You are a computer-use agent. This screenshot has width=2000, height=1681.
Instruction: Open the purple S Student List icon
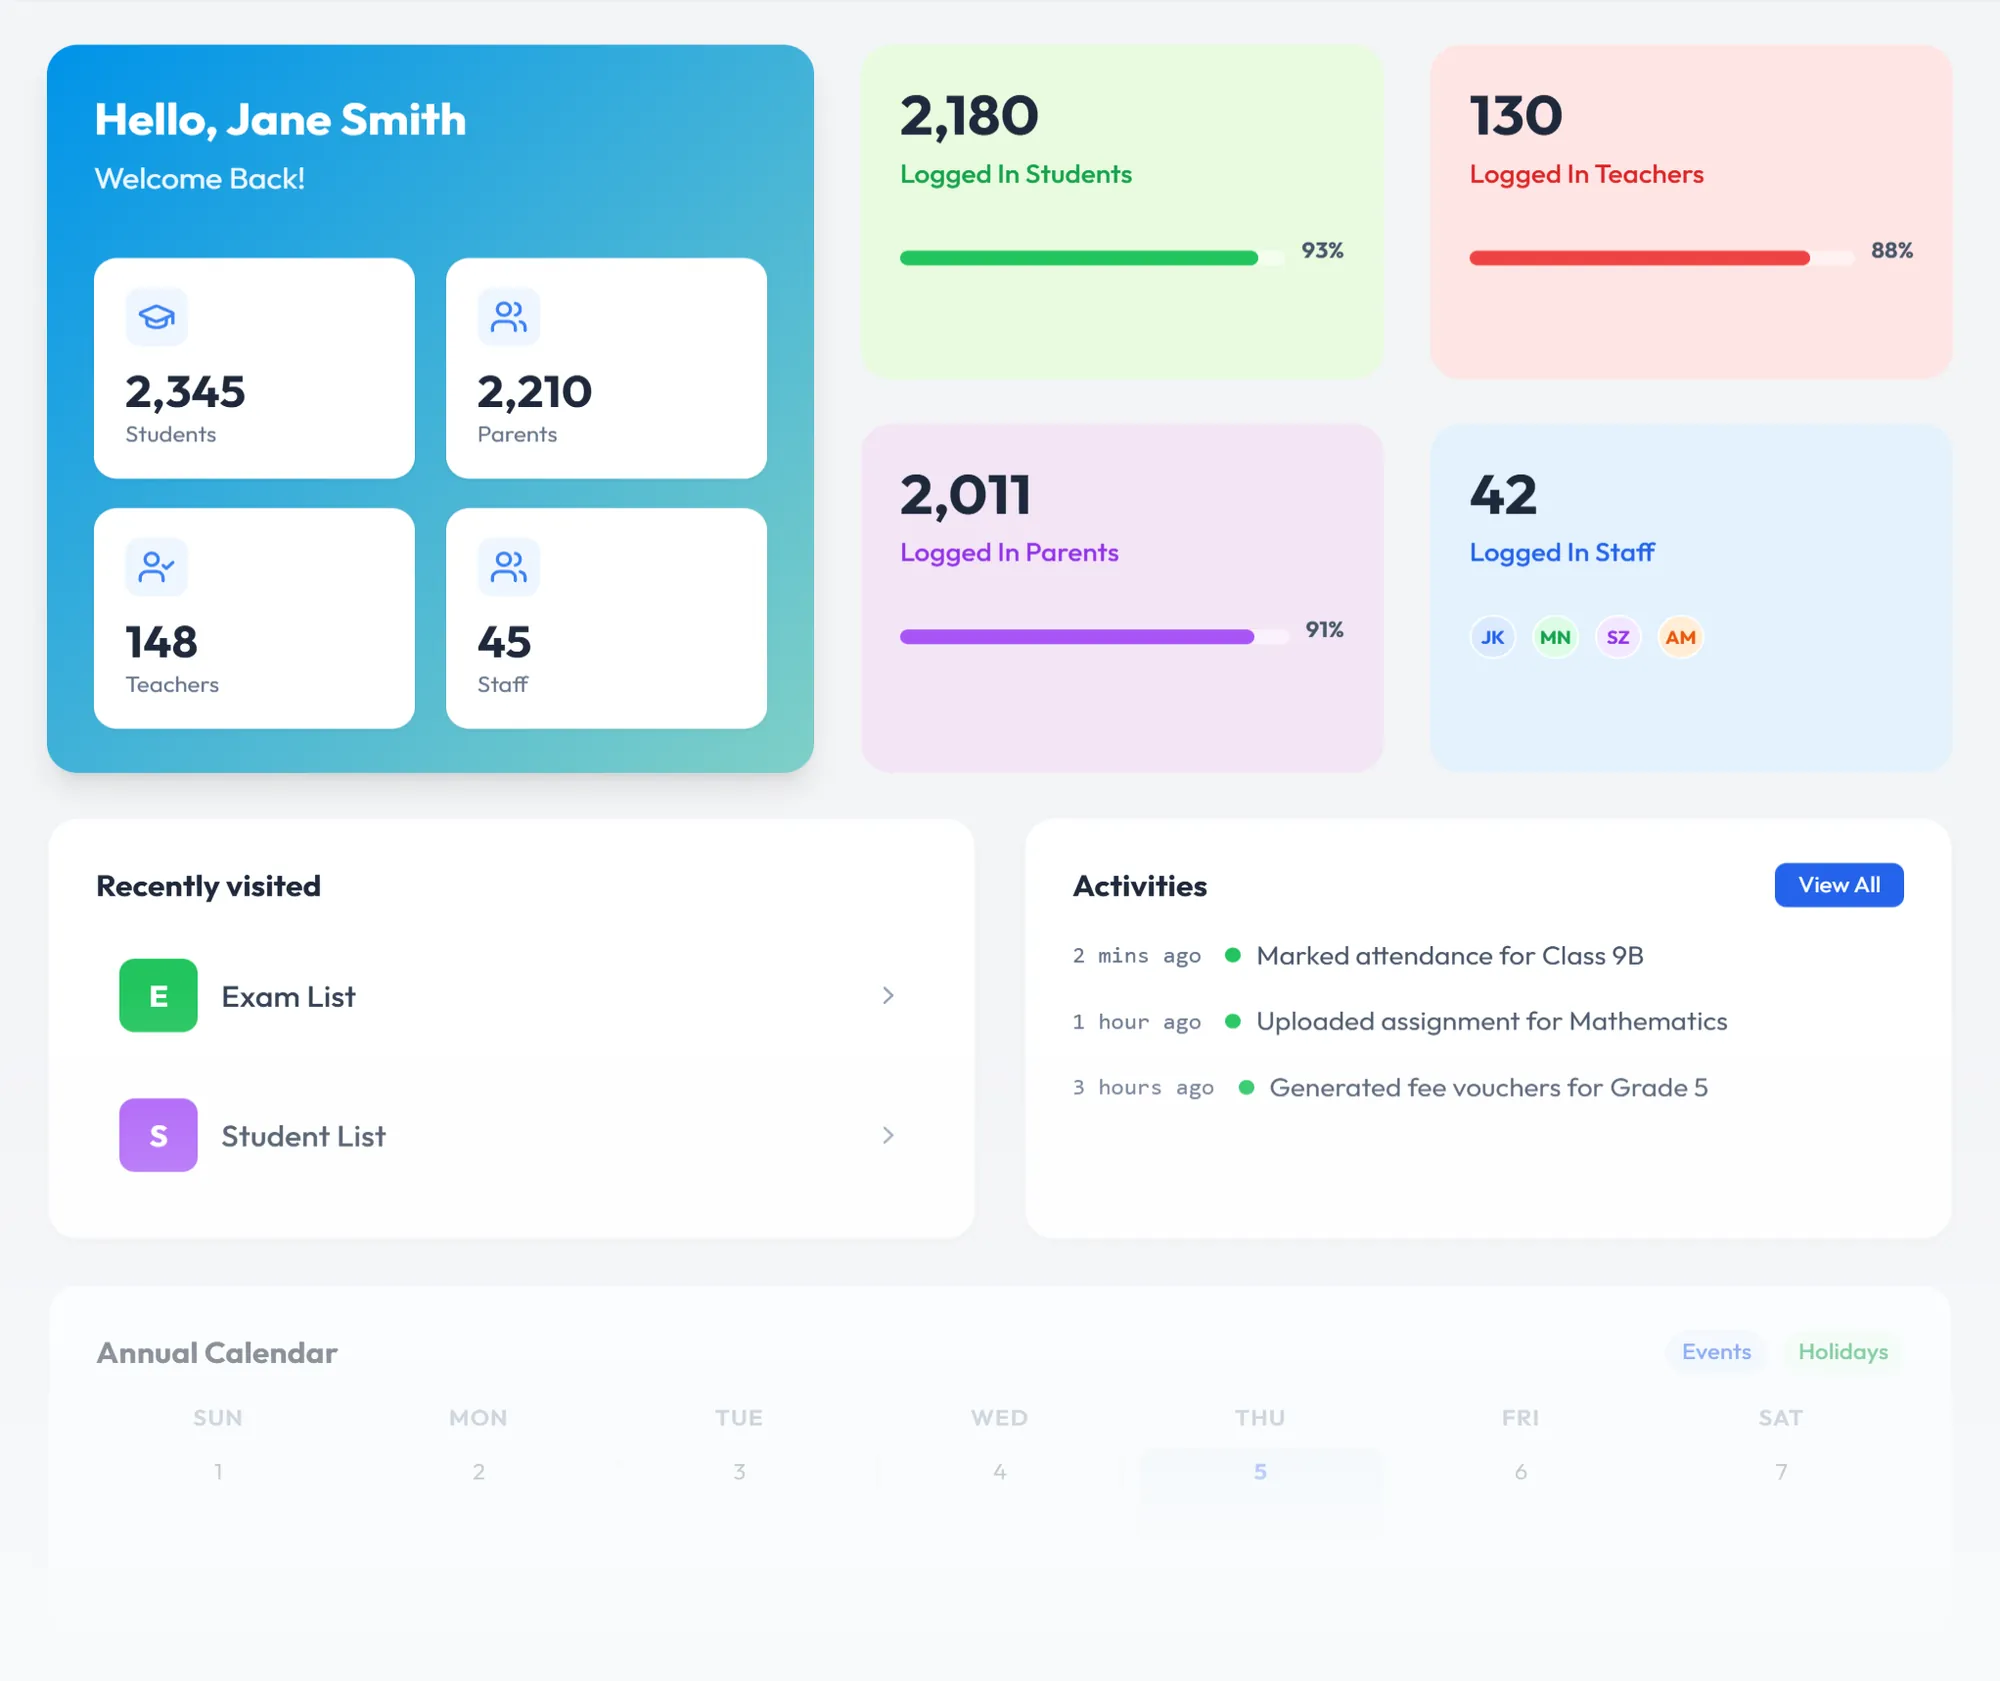click(x=158, y=1135)
